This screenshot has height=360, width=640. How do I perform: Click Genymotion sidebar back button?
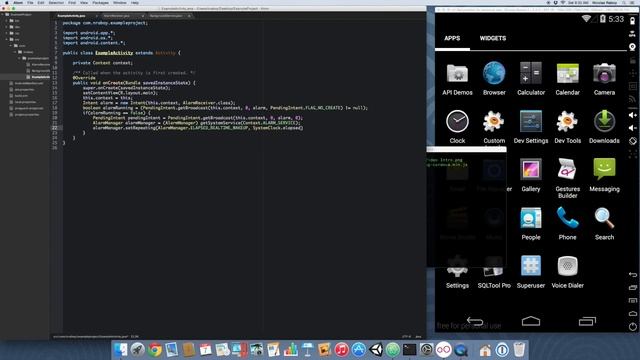[x=632, y=275]
